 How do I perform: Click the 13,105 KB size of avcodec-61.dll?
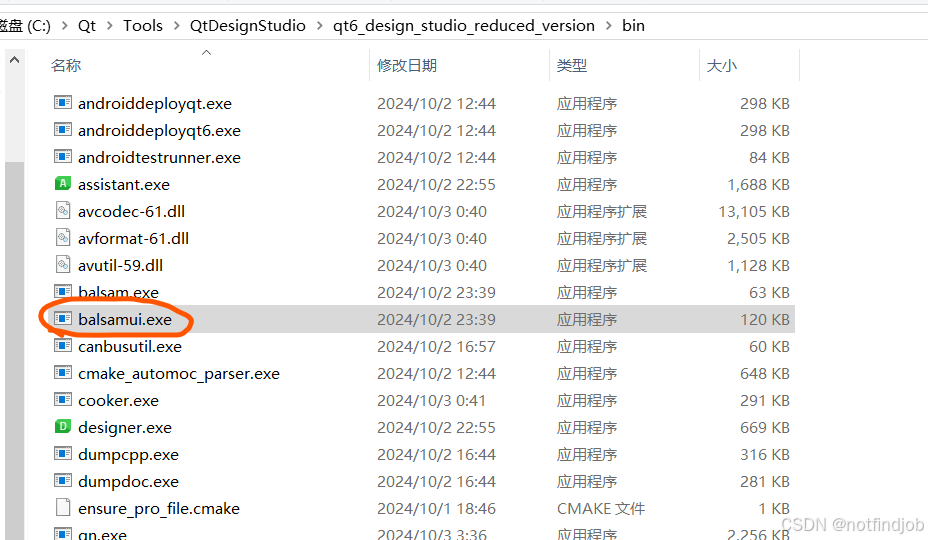click(x=754, y=211)
